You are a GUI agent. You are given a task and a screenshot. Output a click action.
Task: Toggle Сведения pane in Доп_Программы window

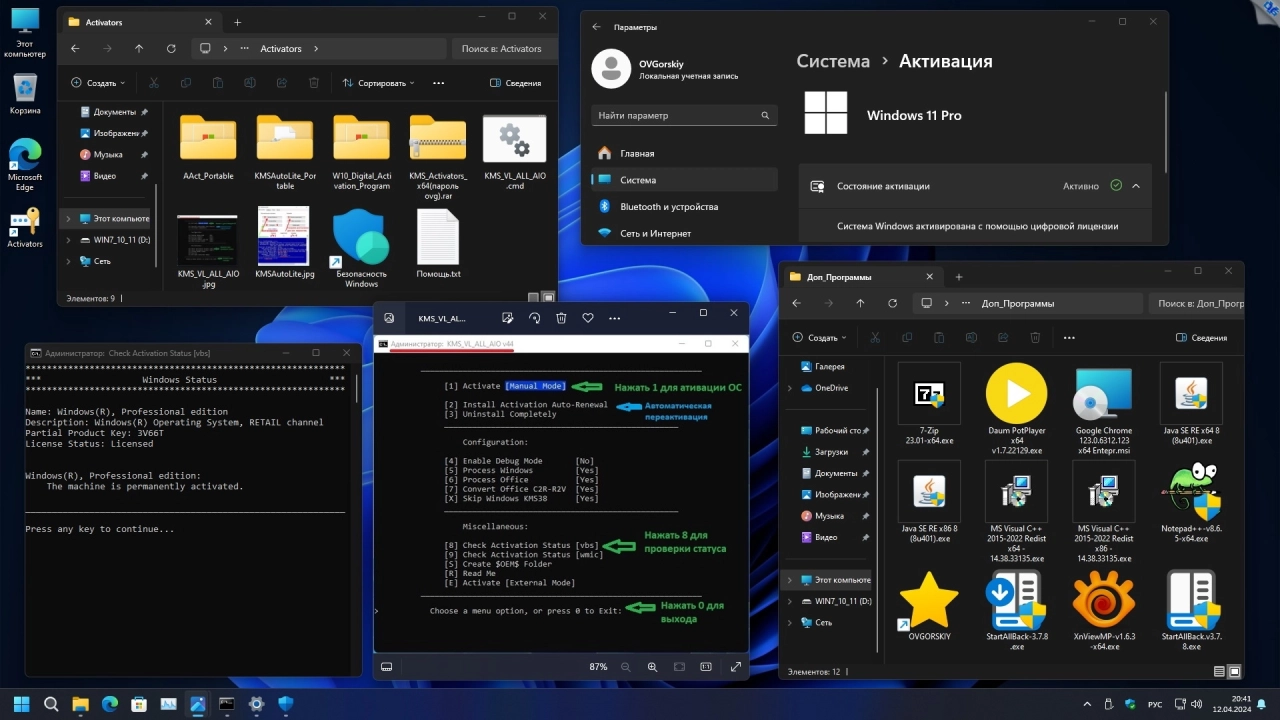[x=1201, y=338]
